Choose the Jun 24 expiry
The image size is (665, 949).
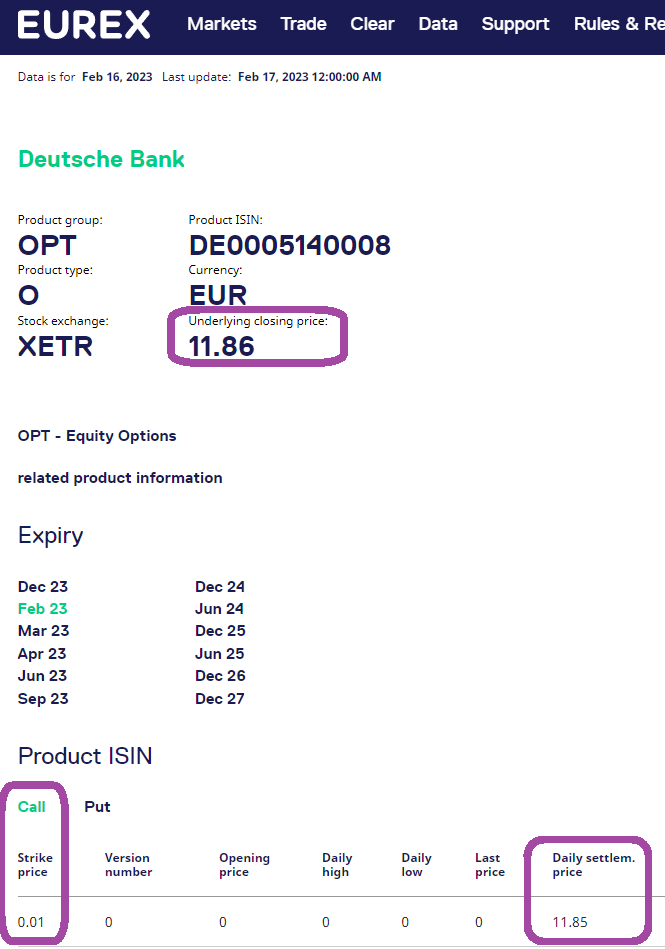click(220, 609)
